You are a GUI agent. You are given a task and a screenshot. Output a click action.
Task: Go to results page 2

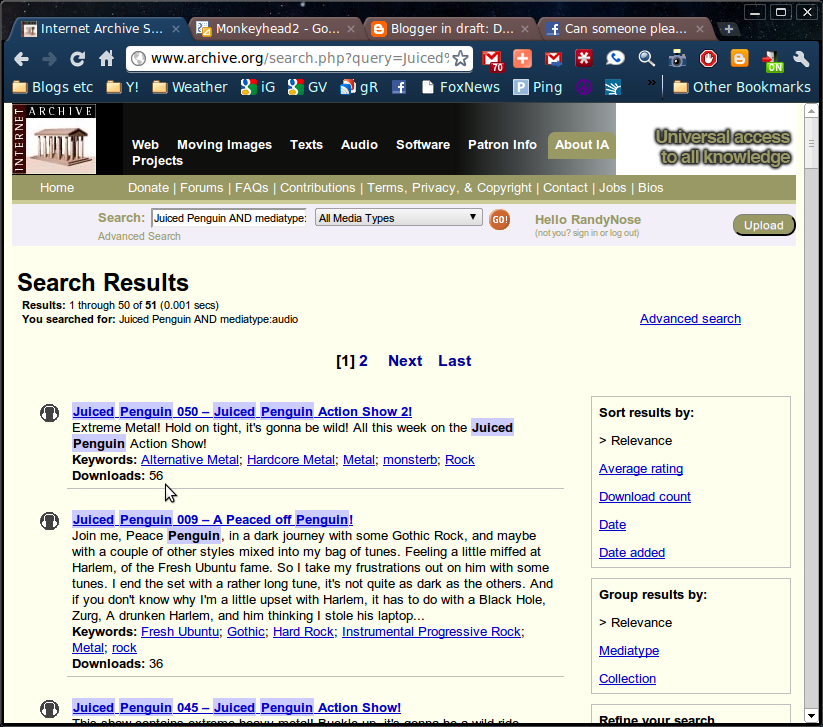click(x=363, y=361)
